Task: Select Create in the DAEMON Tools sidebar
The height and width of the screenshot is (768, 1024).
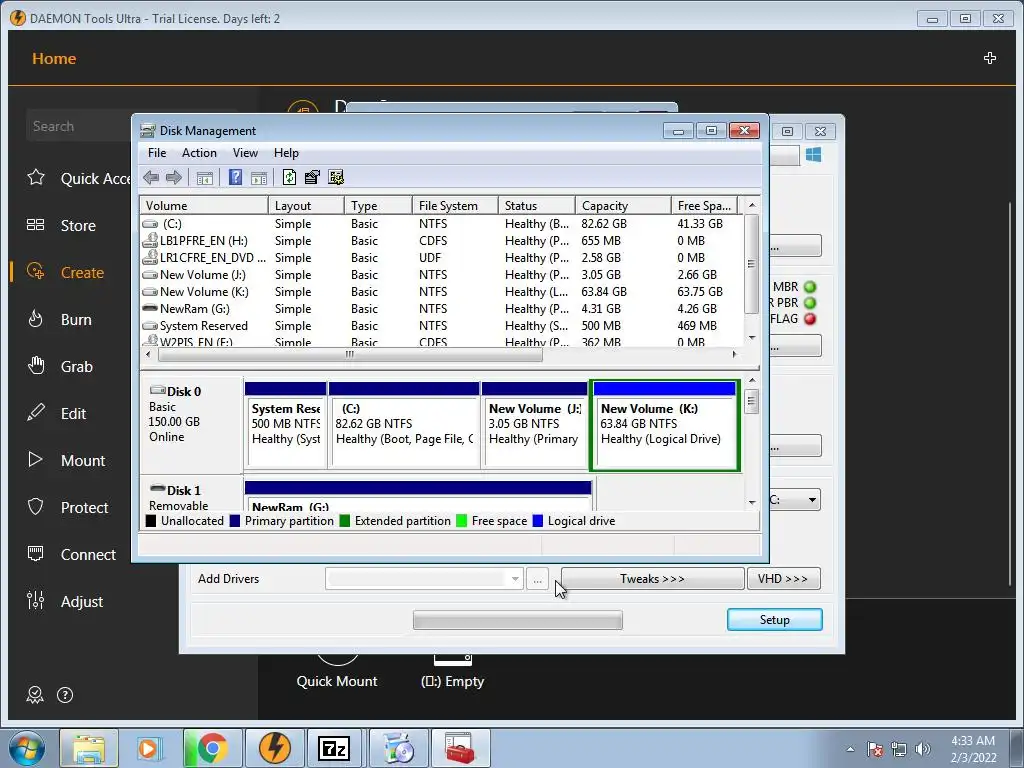Action: point(65,272)
